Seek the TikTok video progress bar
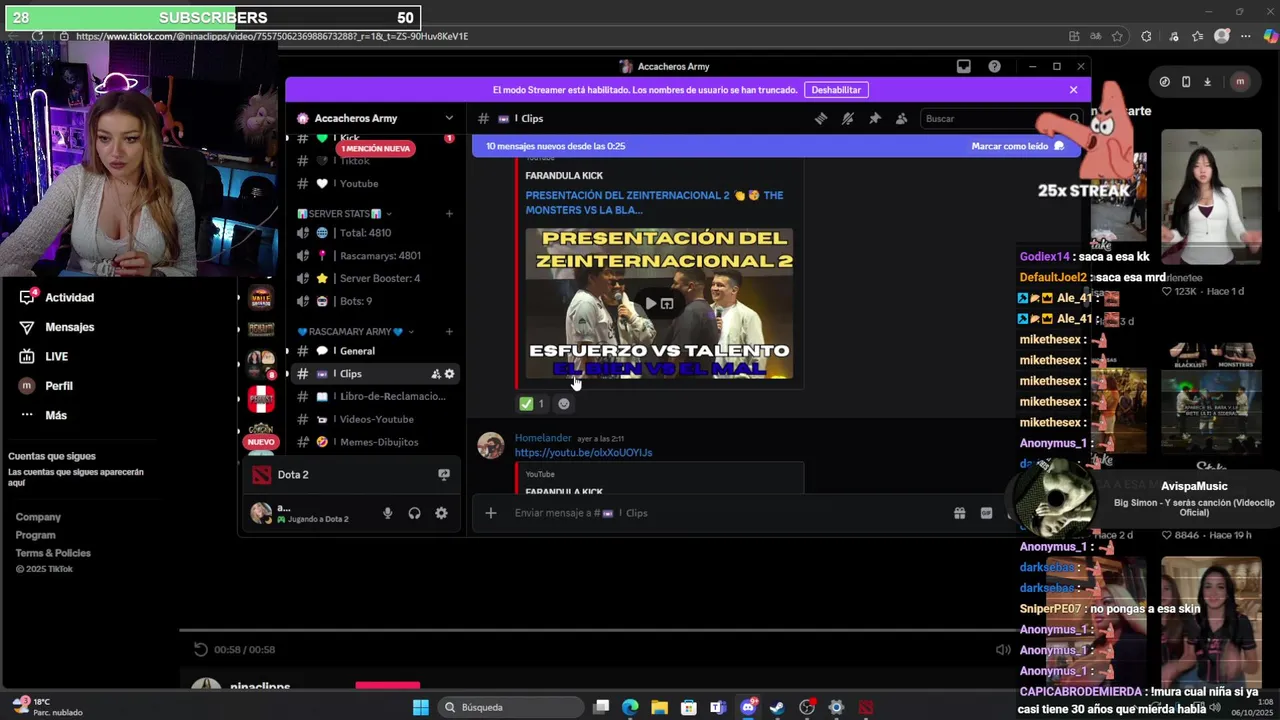Image resolution: width=1280 pixels, height=720 pixels. (x=597, y=631)
